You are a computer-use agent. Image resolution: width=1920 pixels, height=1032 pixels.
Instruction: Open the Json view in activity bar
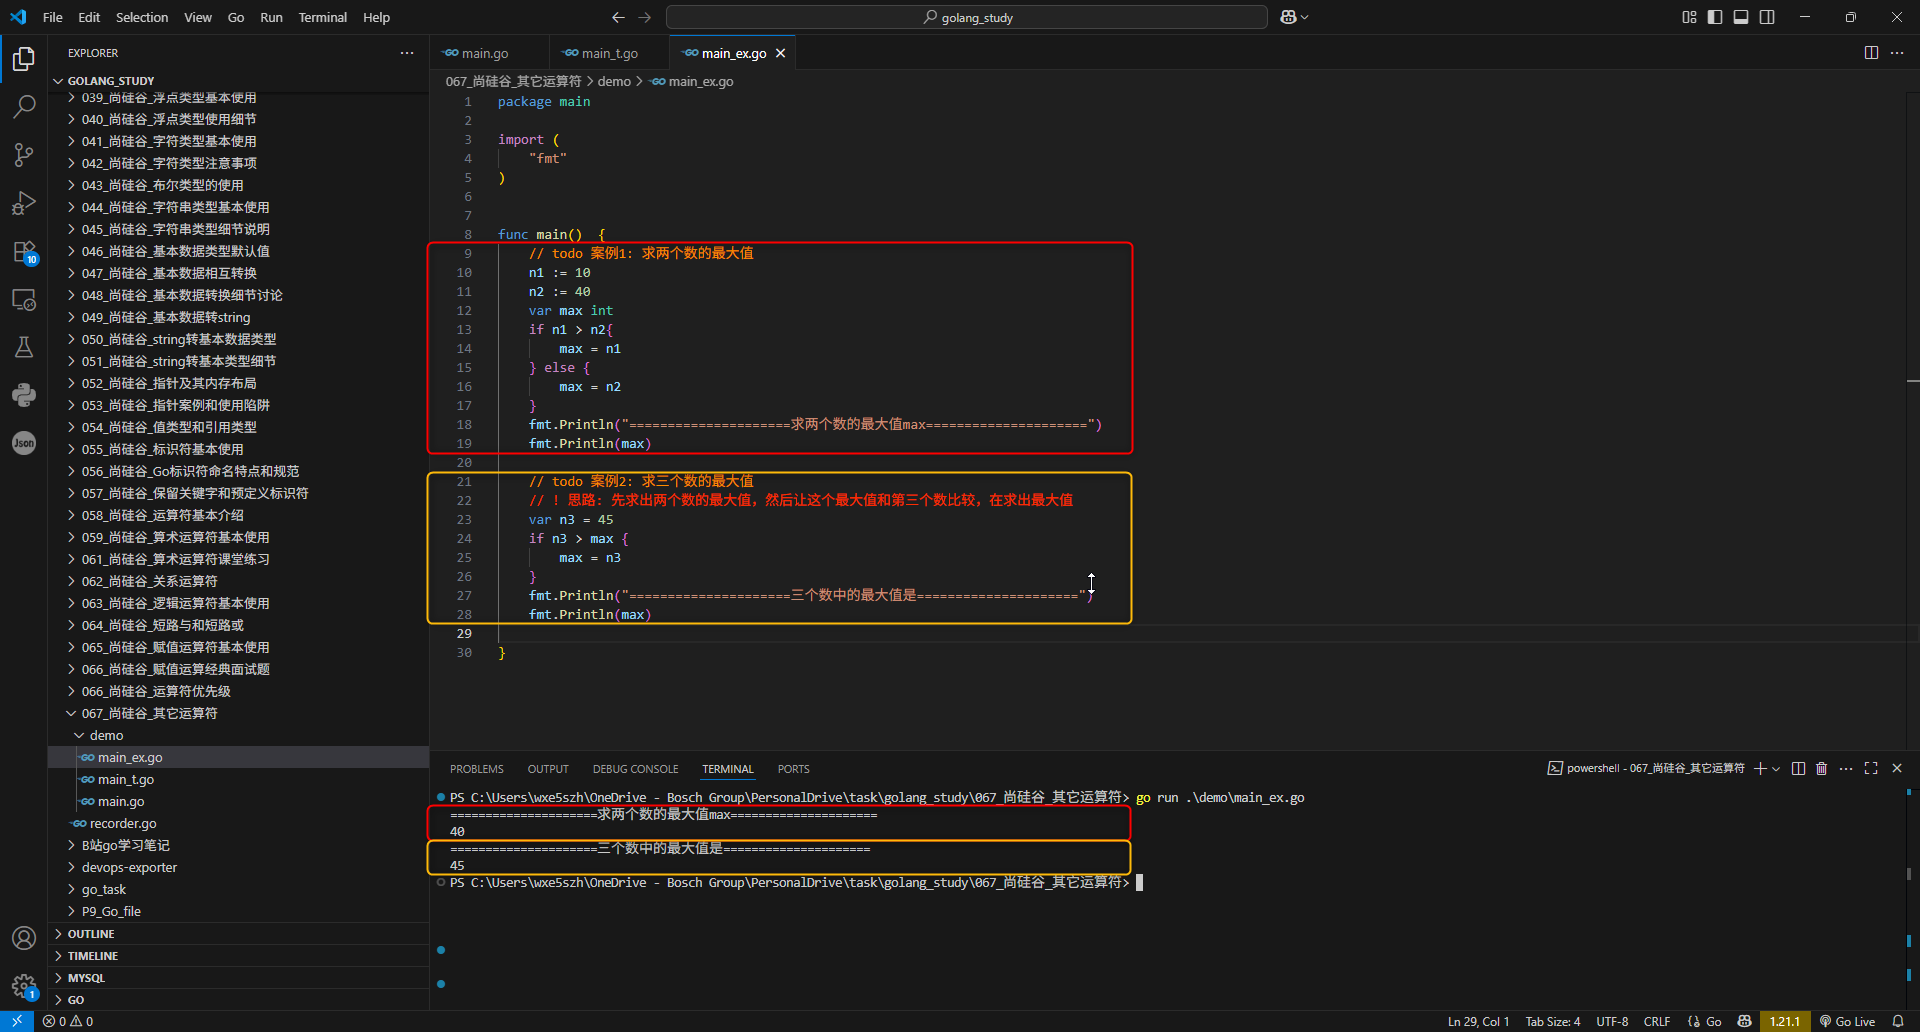(x=24, y=443)
